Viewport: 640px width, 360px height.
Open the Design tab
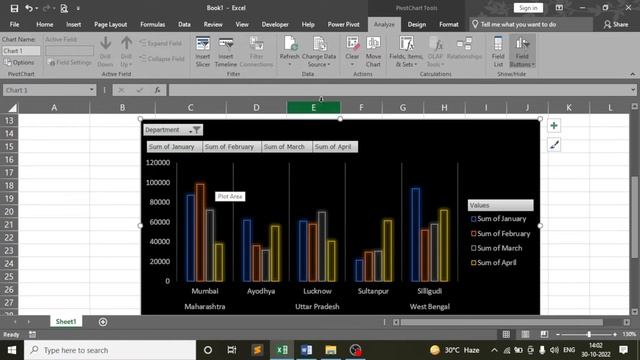tap(417, 24)
